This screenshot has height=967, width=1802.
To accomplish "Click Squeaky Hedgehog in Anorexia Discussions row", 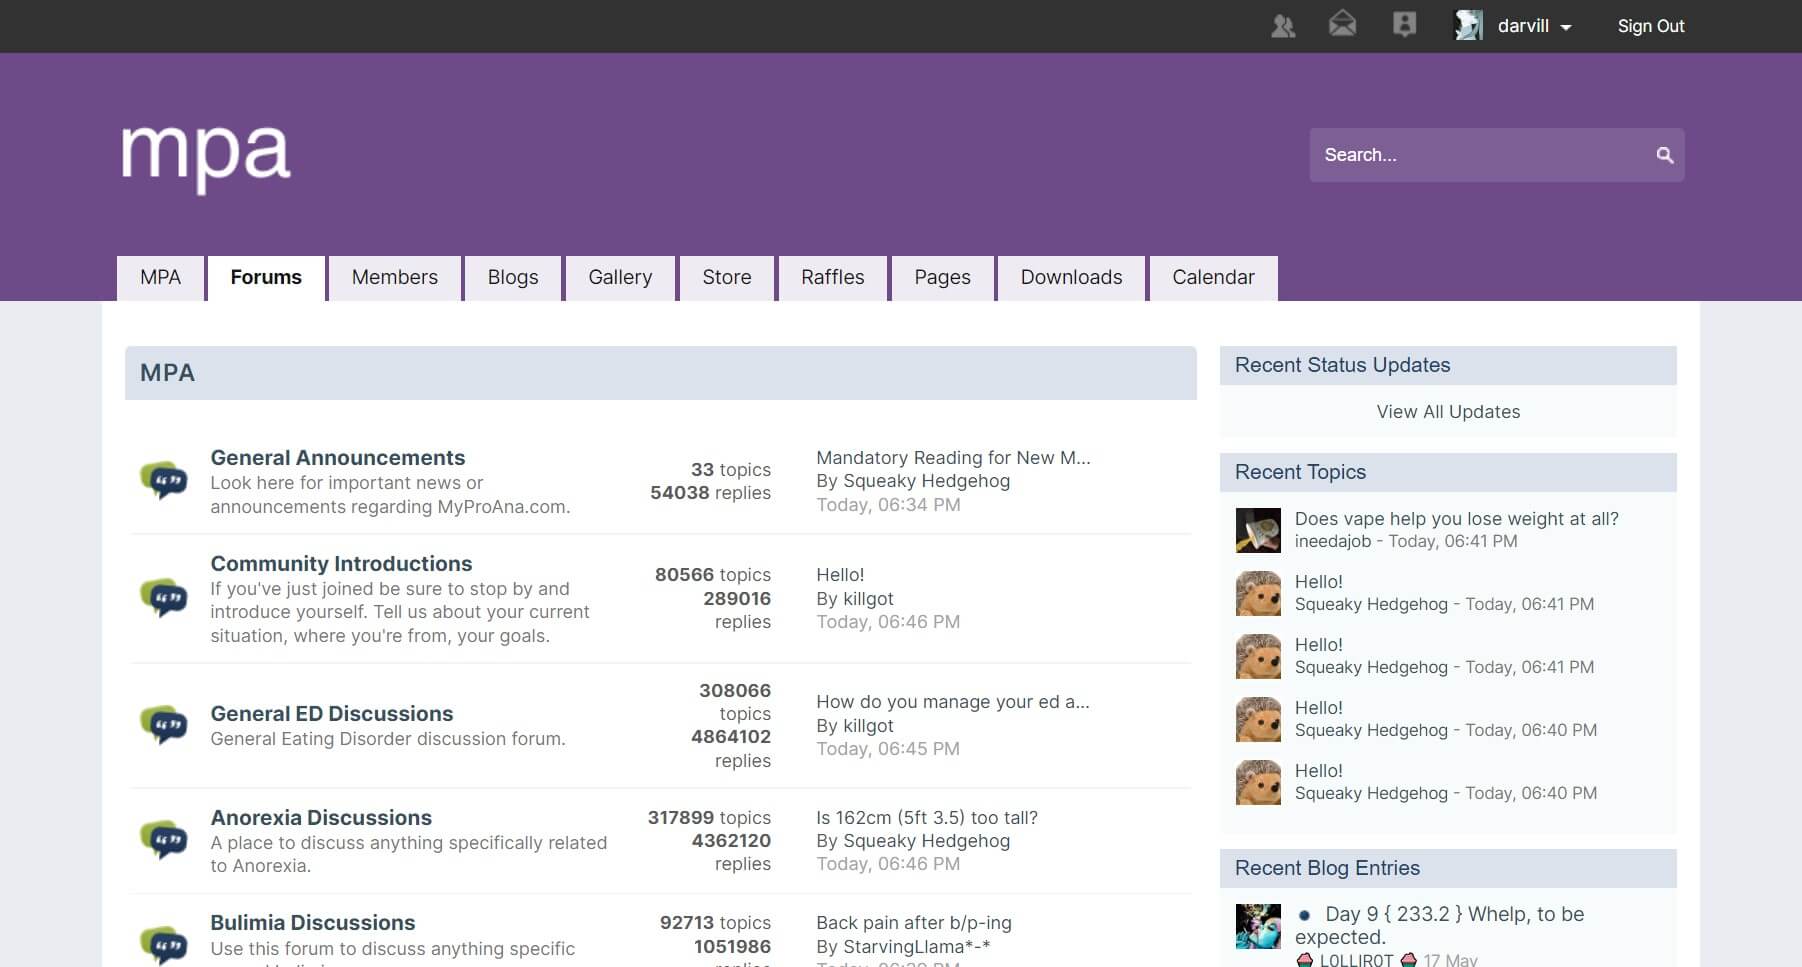I will [x=927, y=841].
